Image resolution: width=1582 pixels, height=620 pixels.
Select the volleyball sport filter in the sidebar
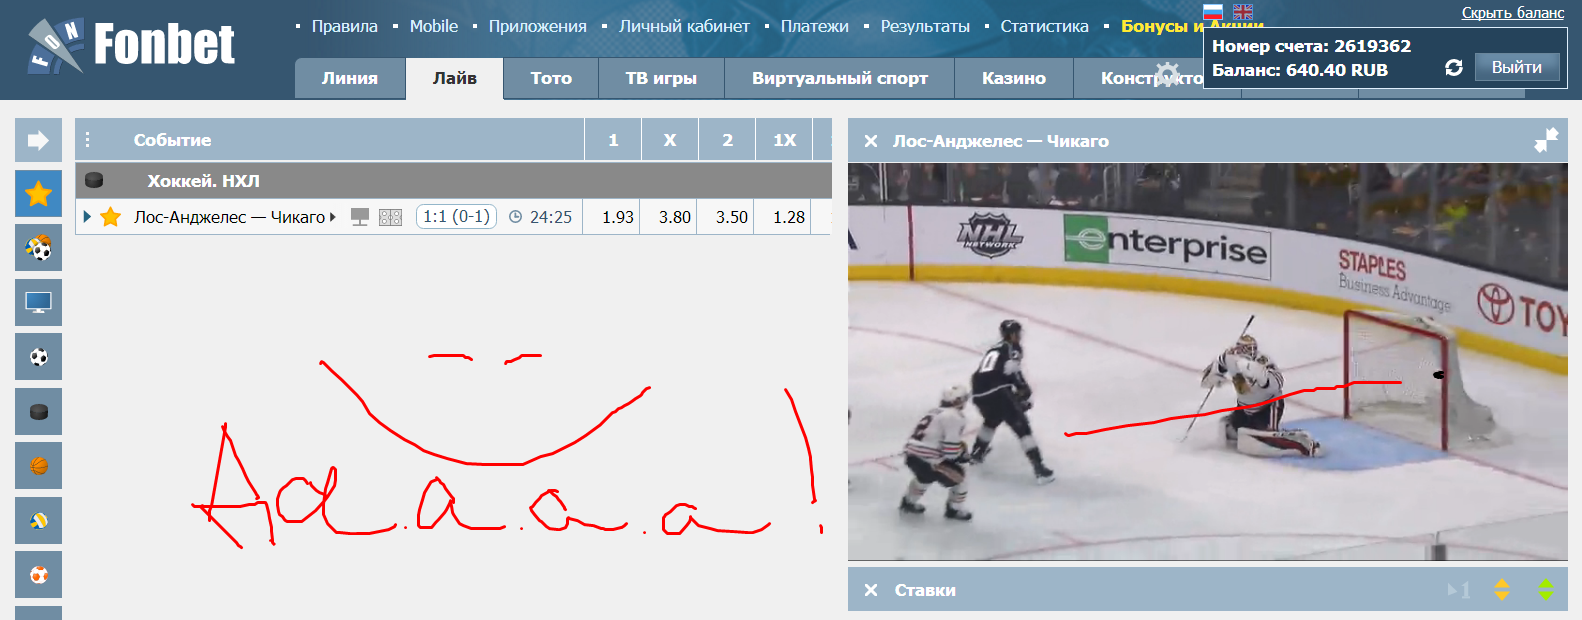[38, 520]
